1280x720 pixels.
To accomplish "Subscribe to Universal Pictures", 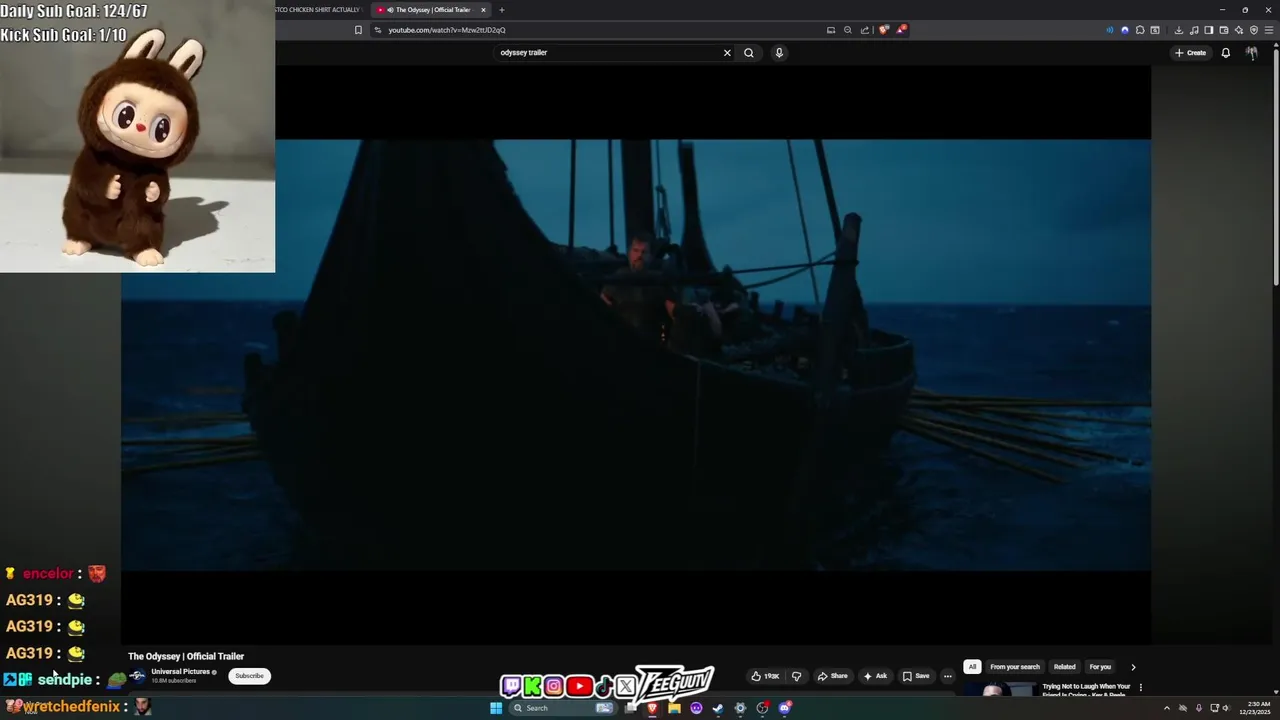I will [x=249, y=676].
